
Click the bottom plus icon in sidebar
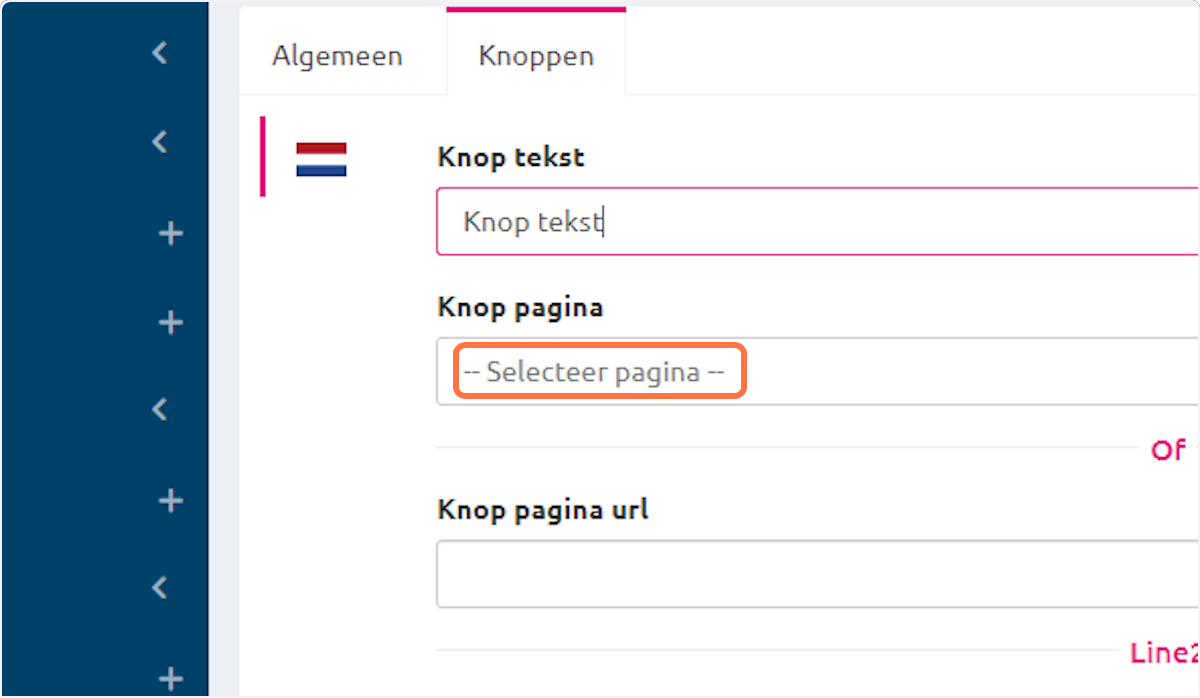pos(171,677)
